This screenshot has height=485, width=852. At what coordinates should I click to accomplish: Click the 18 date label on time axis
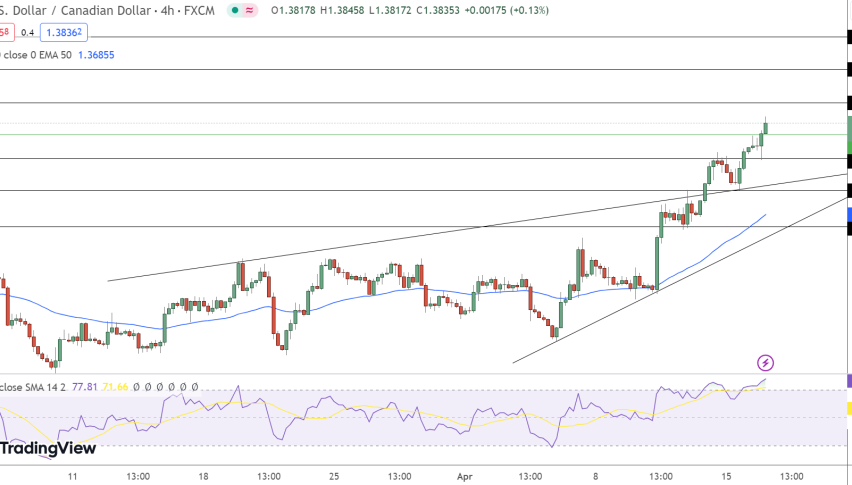click(x=203, y=476)
